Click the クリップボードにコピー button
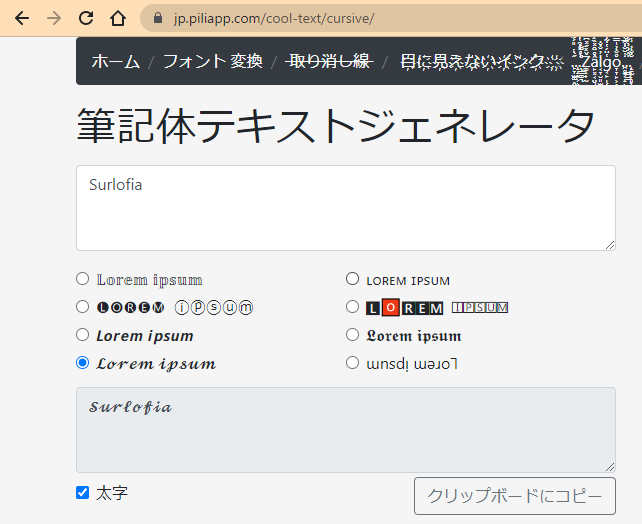This screenshot has height=524, width=642. click(515, 496)
